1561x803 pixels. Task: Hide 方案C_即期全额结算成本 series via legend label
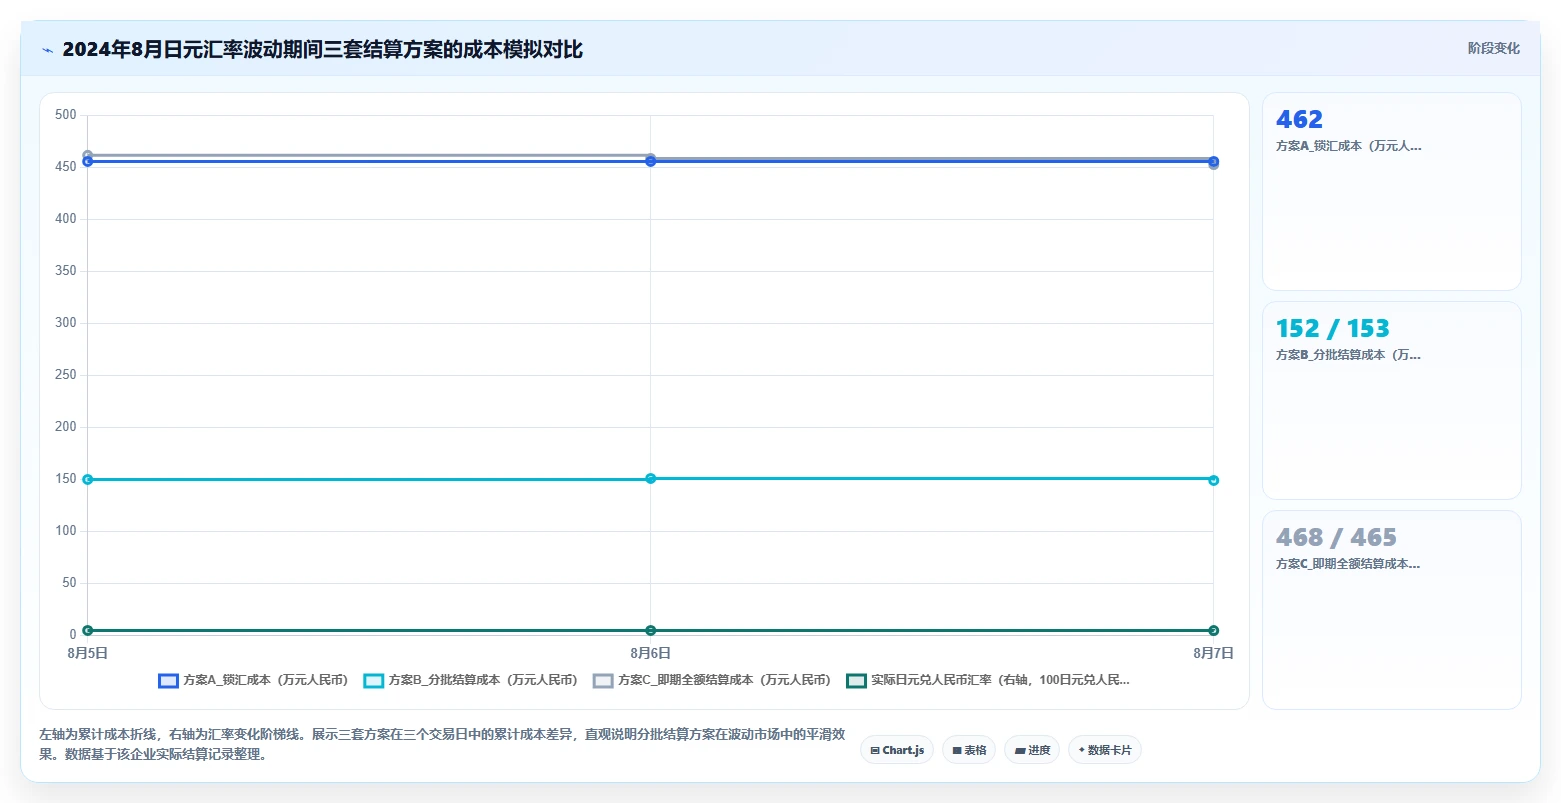coord(724,680)
